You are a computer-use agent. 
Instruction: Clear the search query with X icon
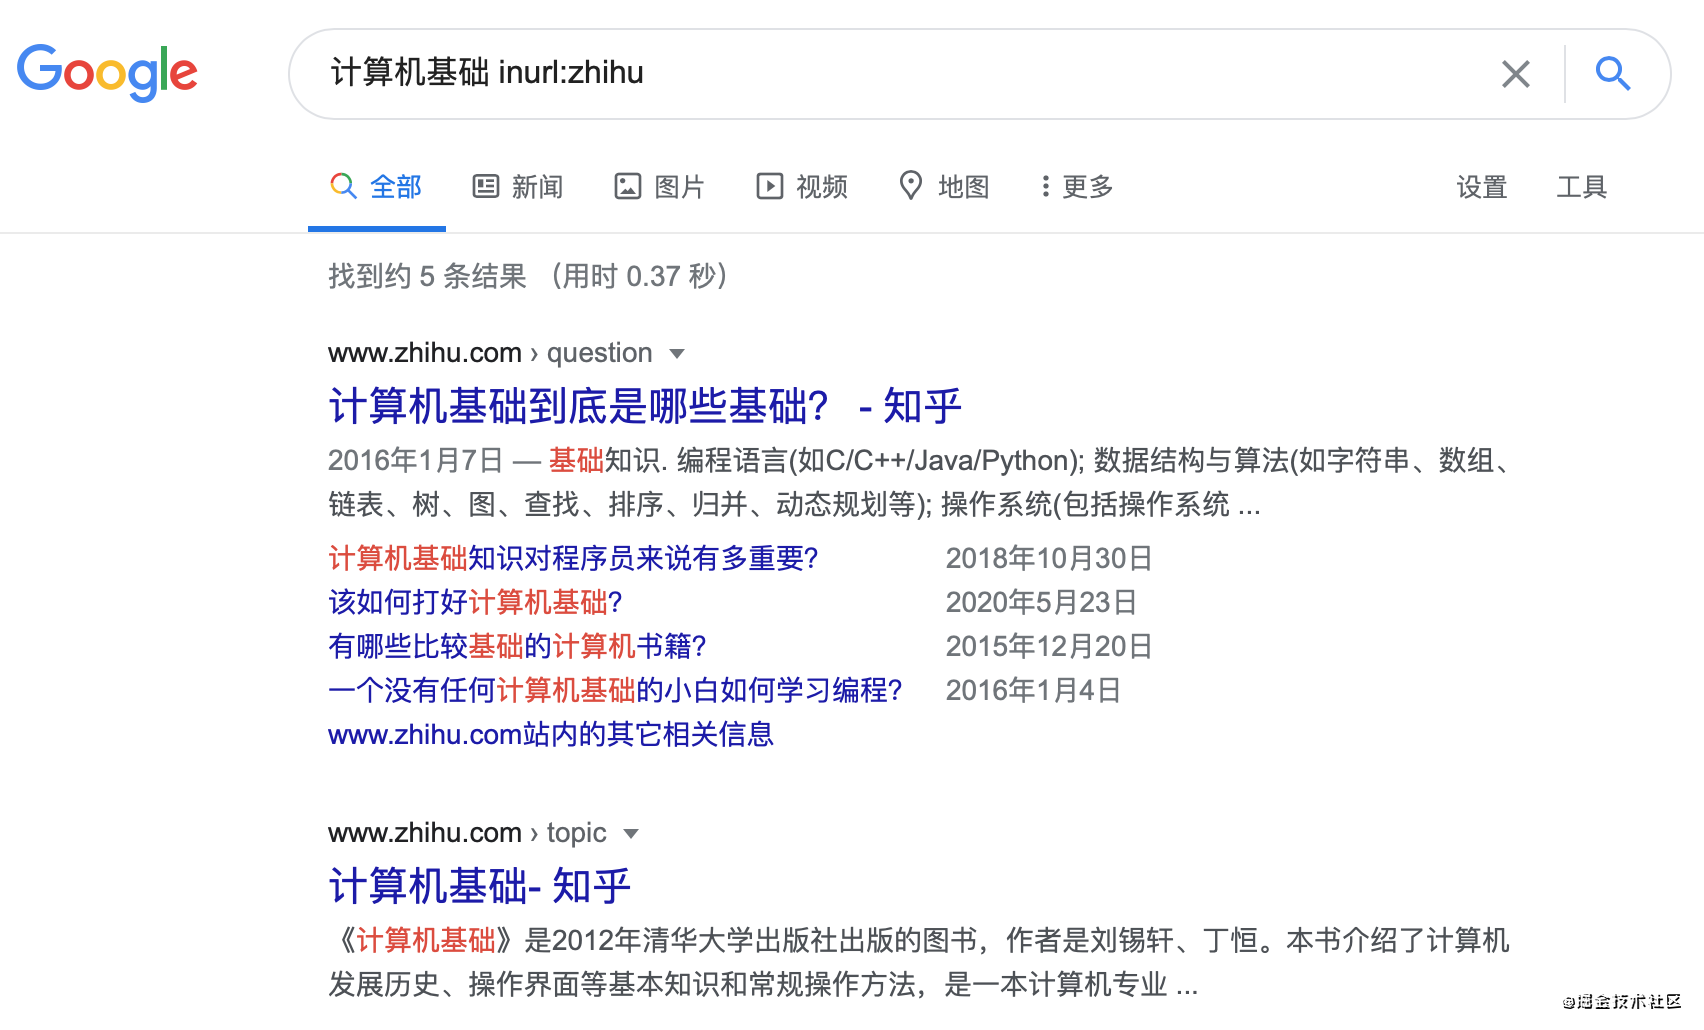[1516, 73]
